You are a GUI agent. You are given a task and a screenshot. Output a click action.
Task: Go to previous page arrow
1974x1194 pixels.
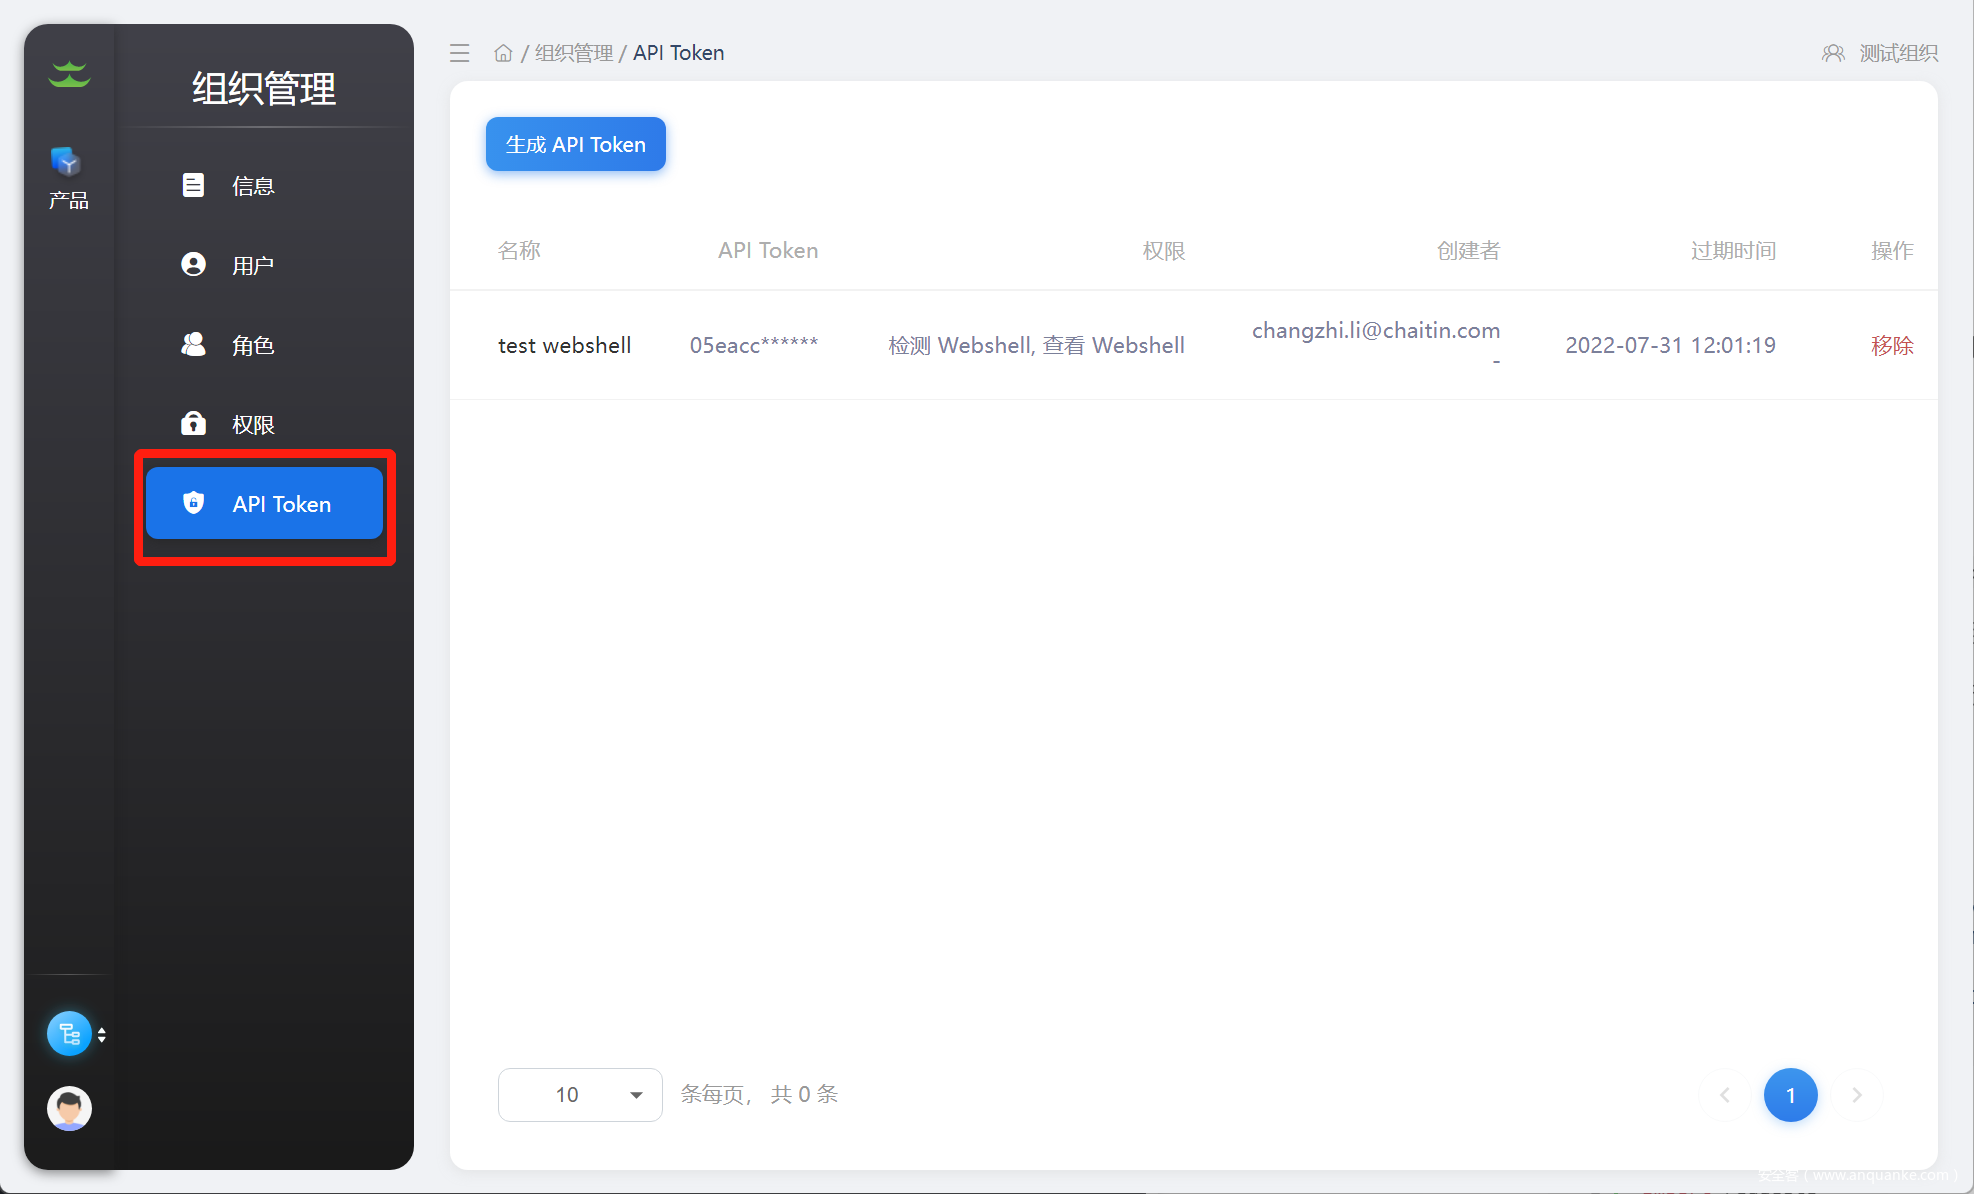pos(1725,1095)
